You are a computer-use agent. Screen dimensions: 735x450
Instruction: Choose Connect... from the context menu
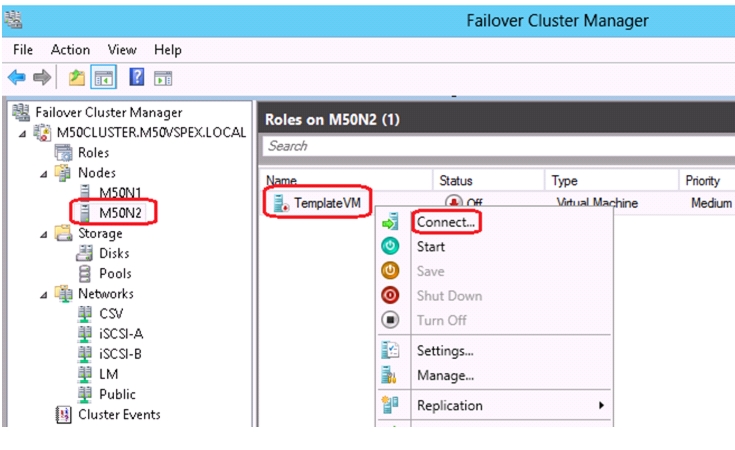point(446,222)
